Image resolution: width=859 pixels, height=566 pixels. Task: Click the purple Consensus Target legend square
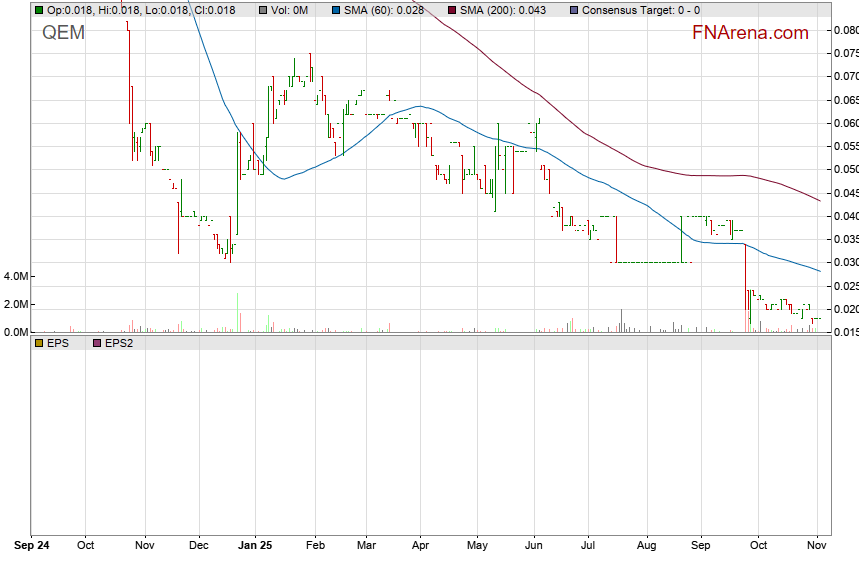[573, 10]
